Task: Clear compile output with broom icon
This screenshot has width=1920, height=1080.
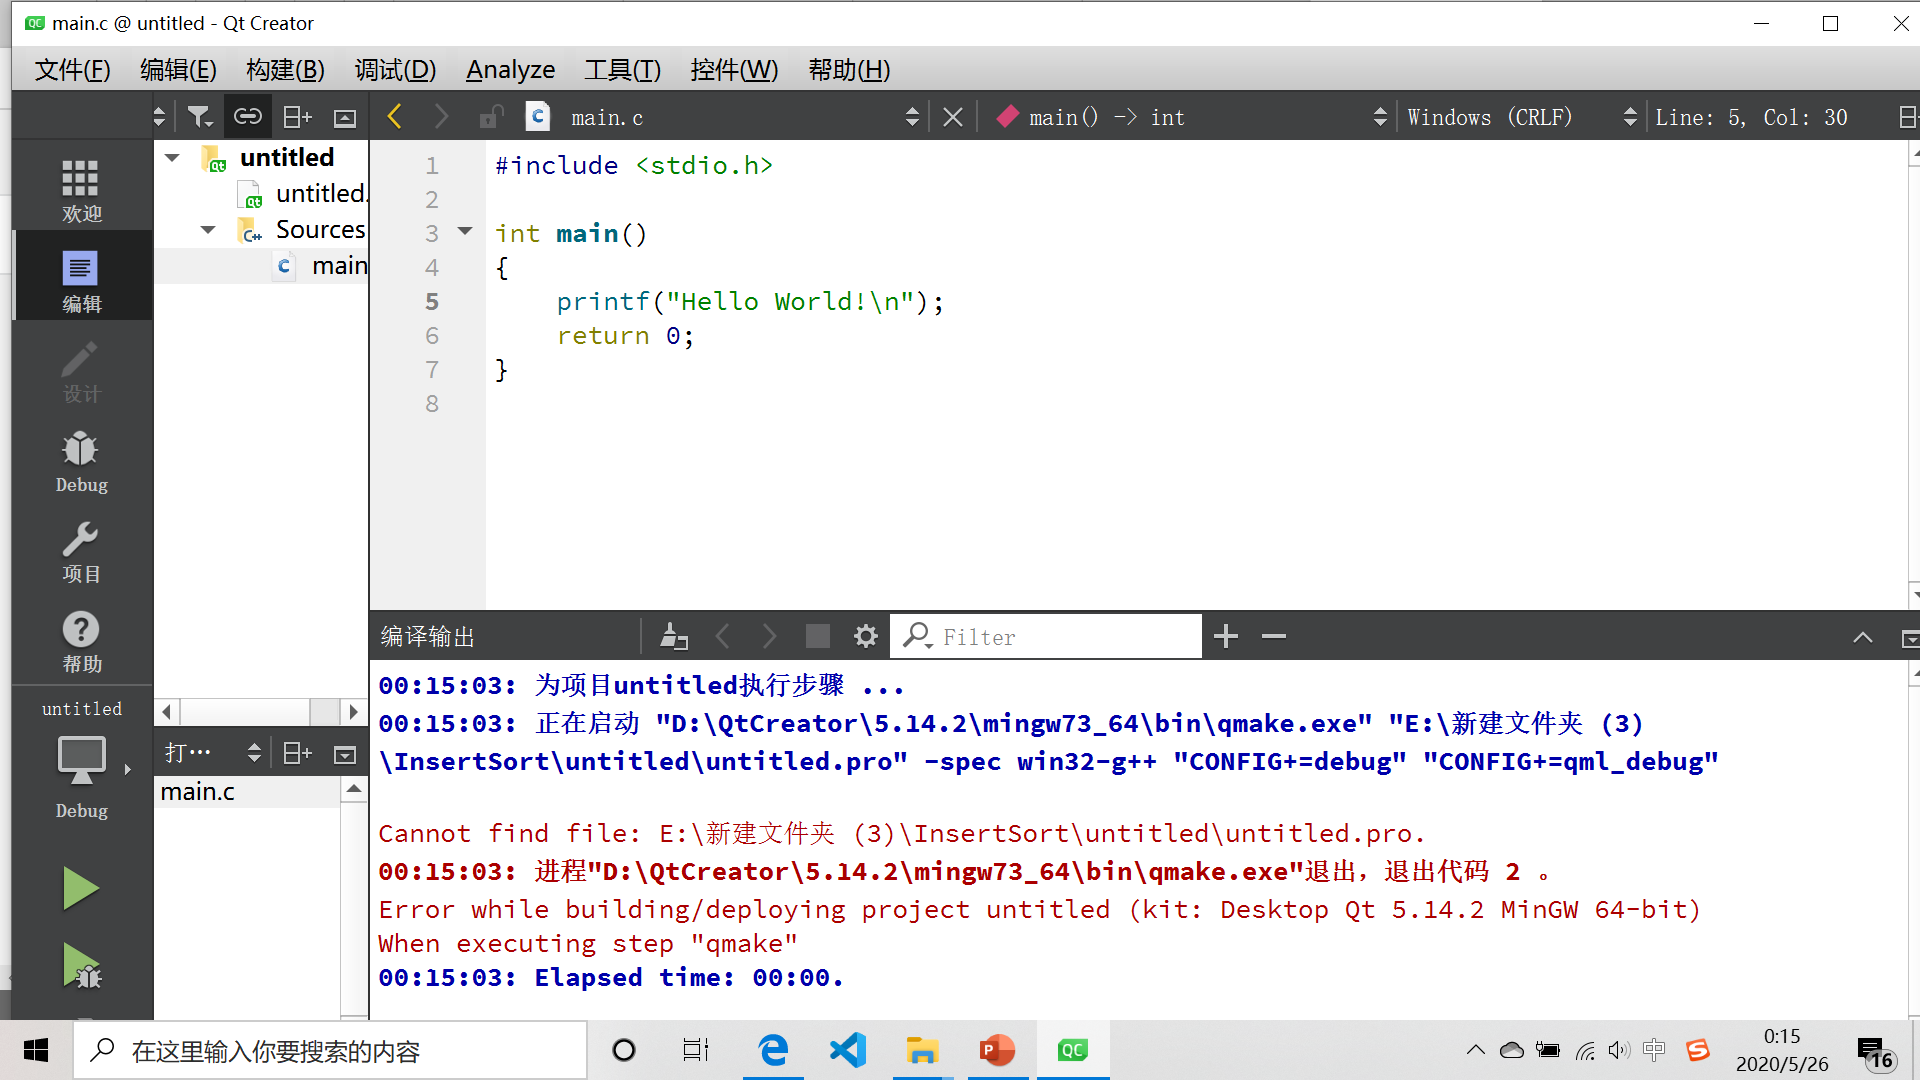Action: (x=674, y=637)
